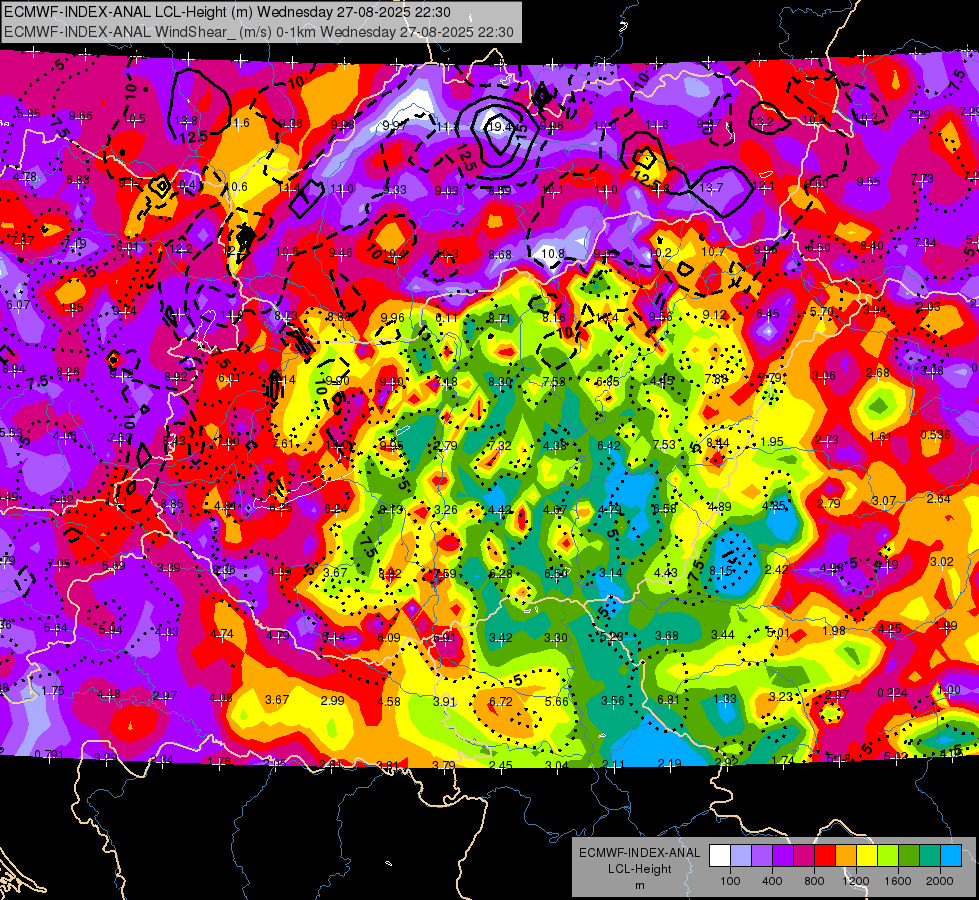Click the 13.8 wind shear value

(x=186, y=121)
